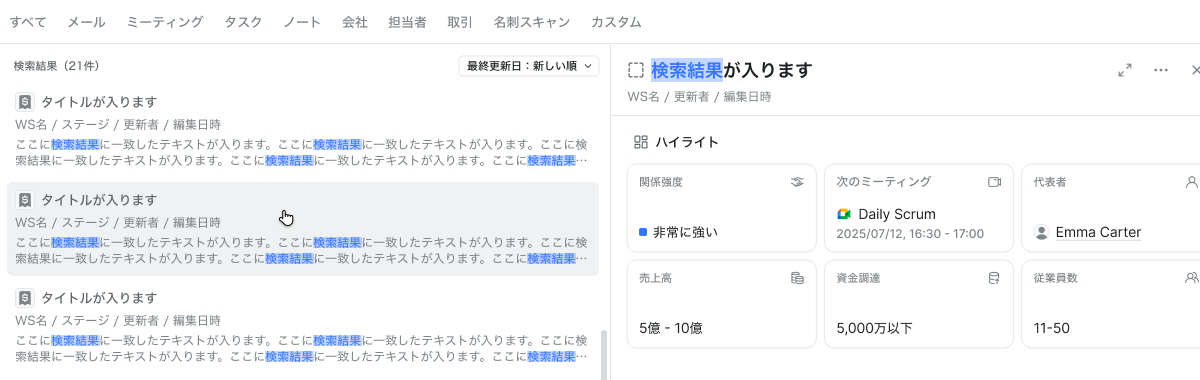The height and width of the screenshot is (380, 1200).
Task: Click the 関係強度 card label
Action: click(x=661, y=182)
